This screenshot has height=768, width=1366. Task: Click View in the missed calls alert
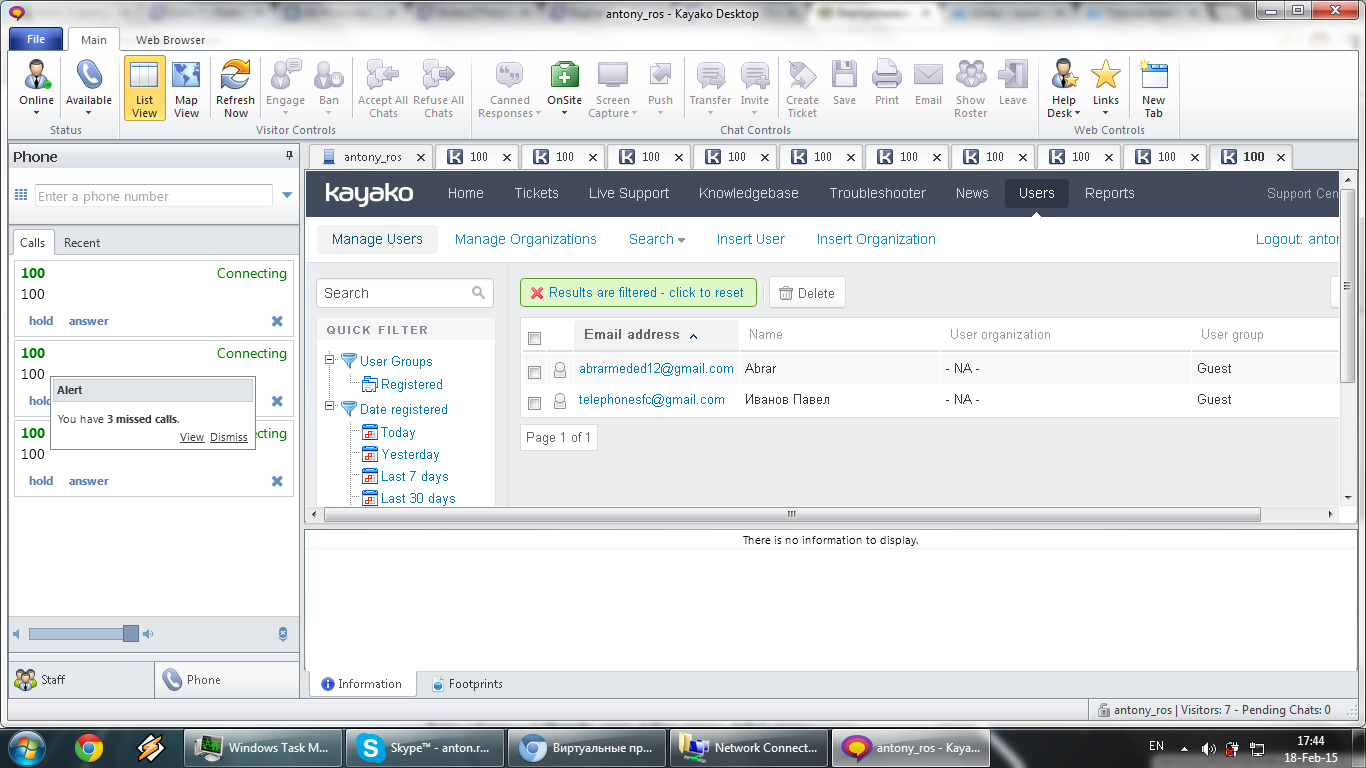[x=192, y=437]
